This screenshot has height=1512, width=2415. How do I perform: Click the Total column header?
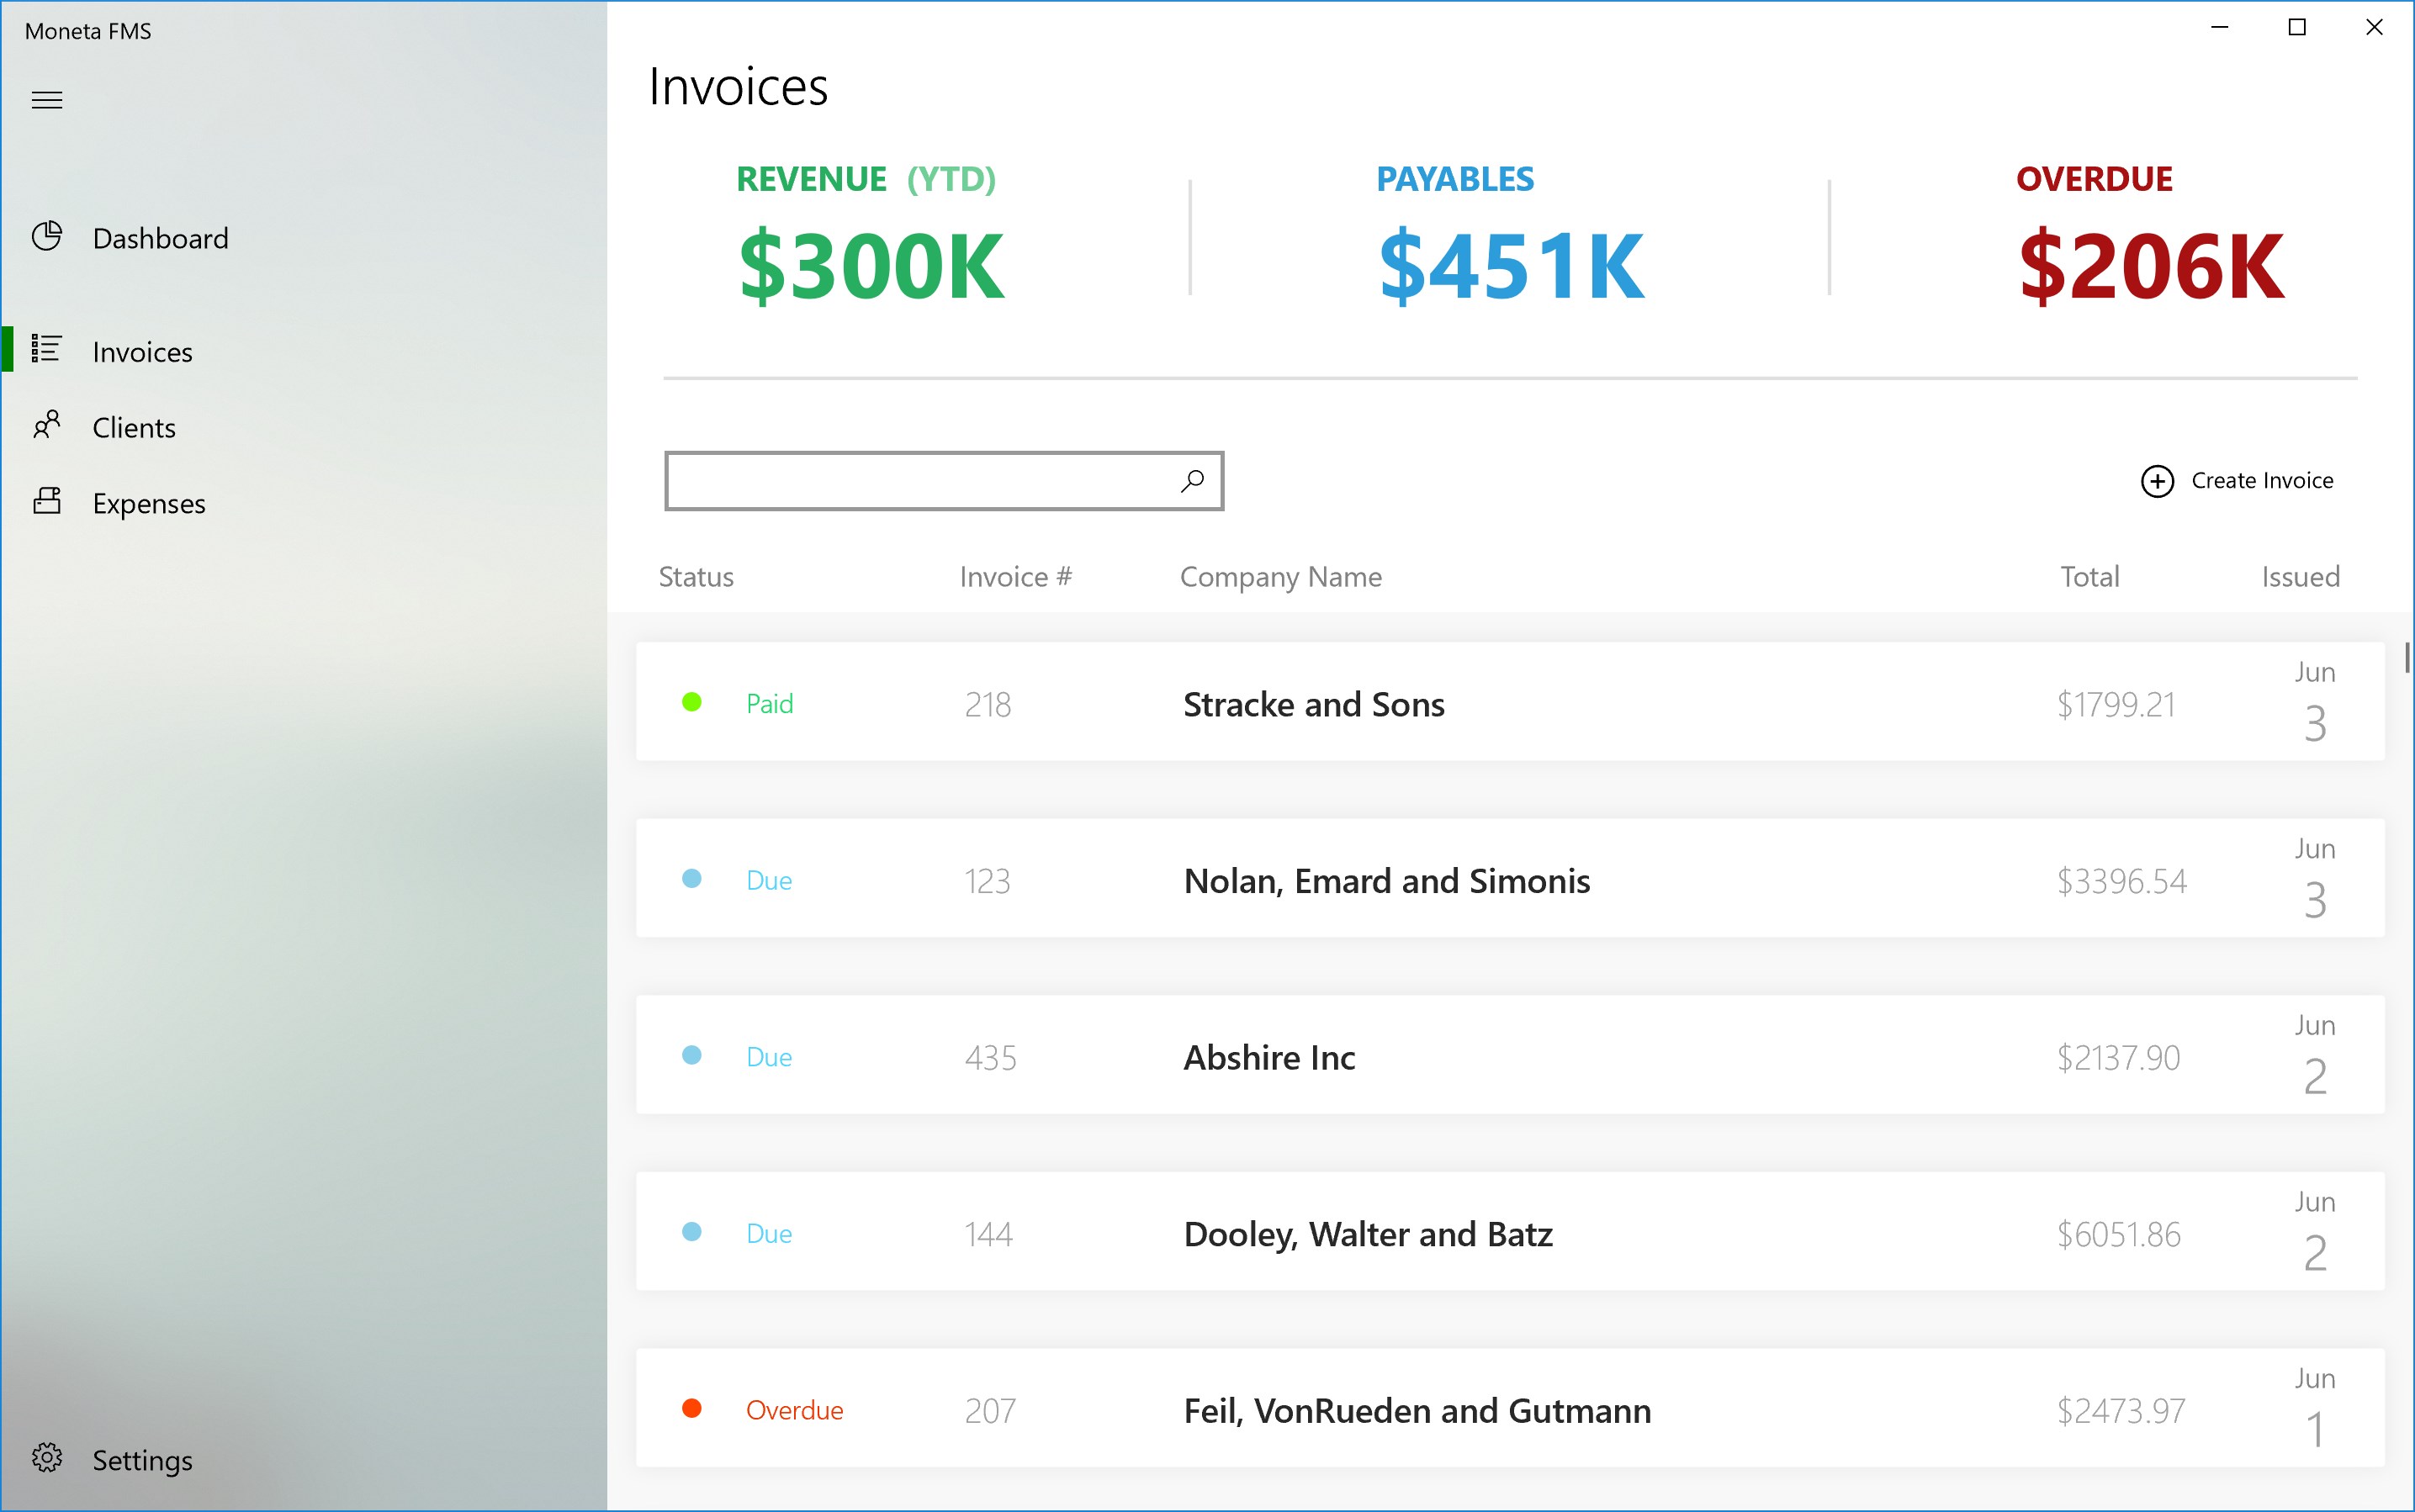click(x=2089, y=577)
